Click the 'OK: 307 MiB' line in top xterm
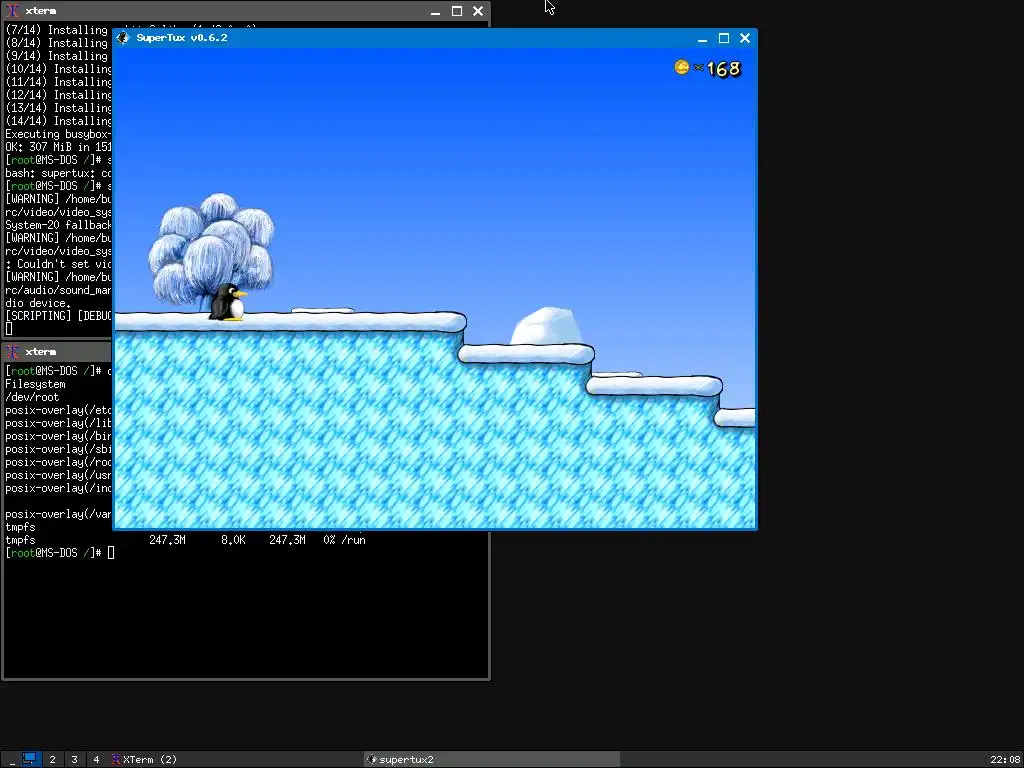 (x=59, y=147)
